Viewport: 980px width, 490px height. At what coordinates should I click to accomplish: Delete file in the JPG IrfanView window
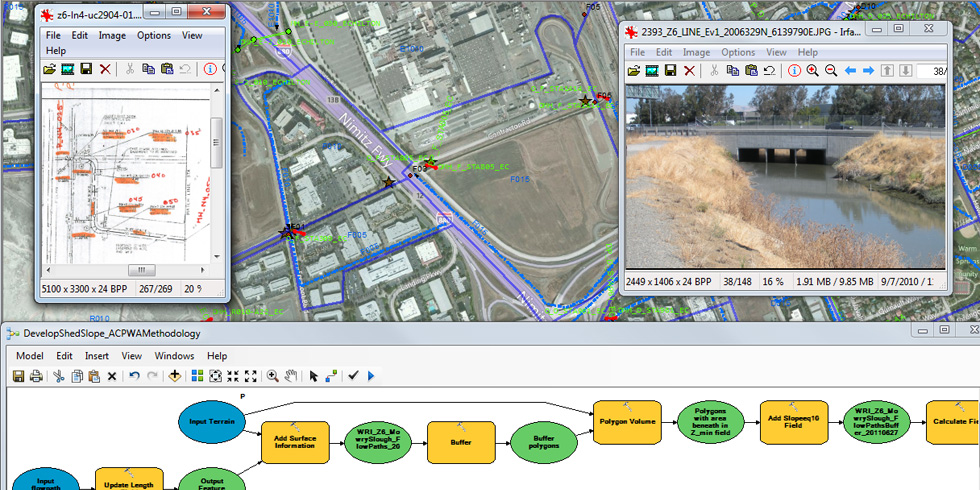coord(689,71)
